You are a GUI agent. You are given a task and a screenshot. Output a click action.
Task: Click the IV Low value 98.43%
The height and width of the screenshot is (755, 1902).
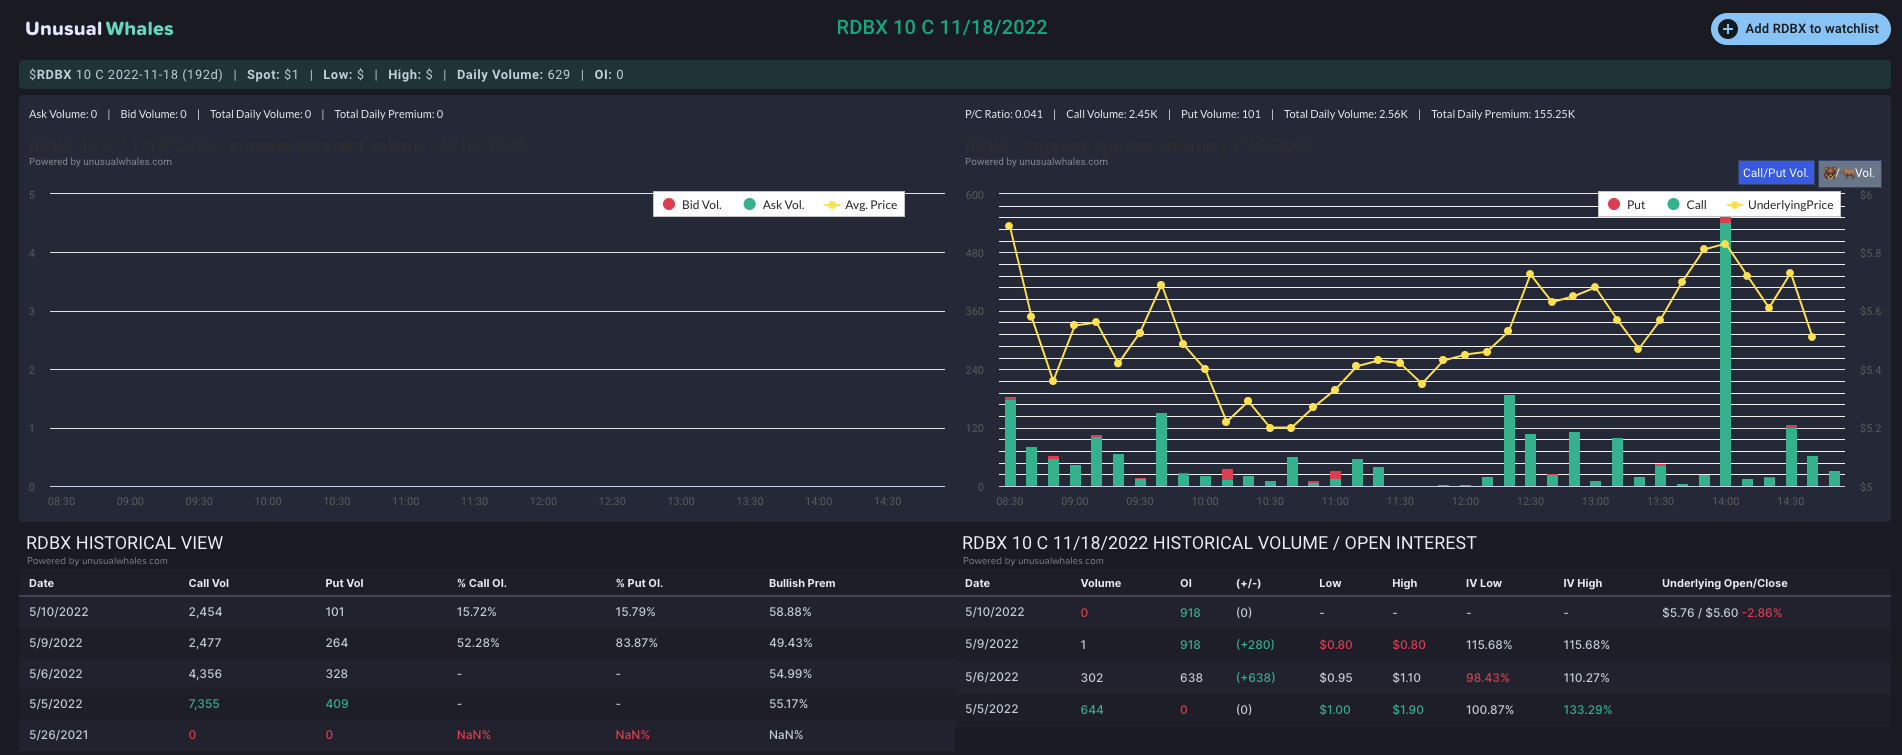tap(1488, 678)
